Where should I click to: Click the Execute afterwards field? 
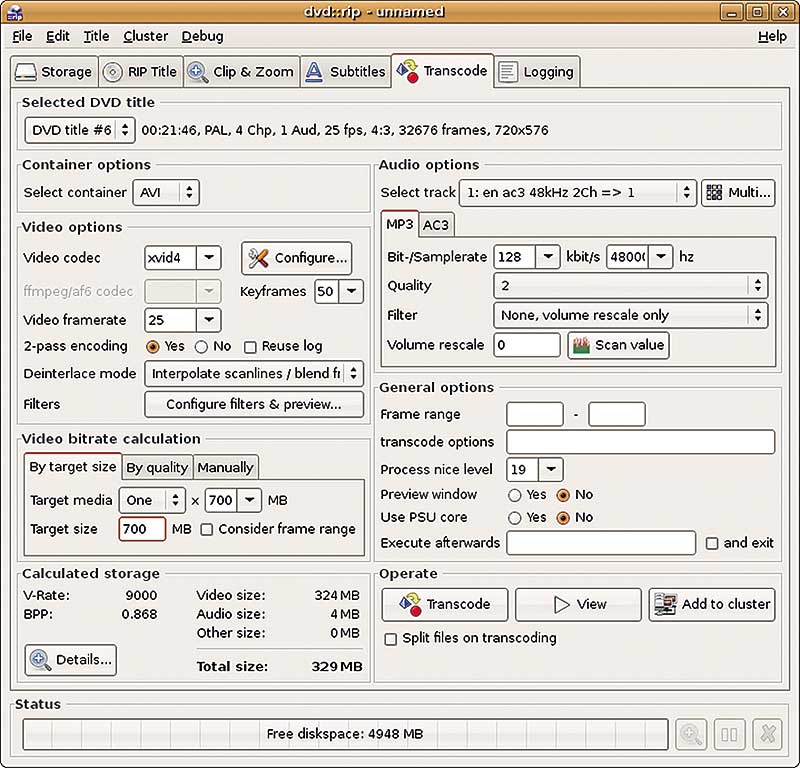pos(601,543)
